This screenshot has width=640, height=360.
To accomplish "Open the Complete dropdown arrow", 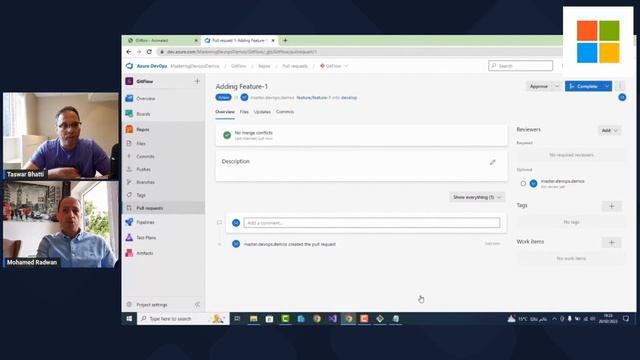I will (x=607, y=86).
